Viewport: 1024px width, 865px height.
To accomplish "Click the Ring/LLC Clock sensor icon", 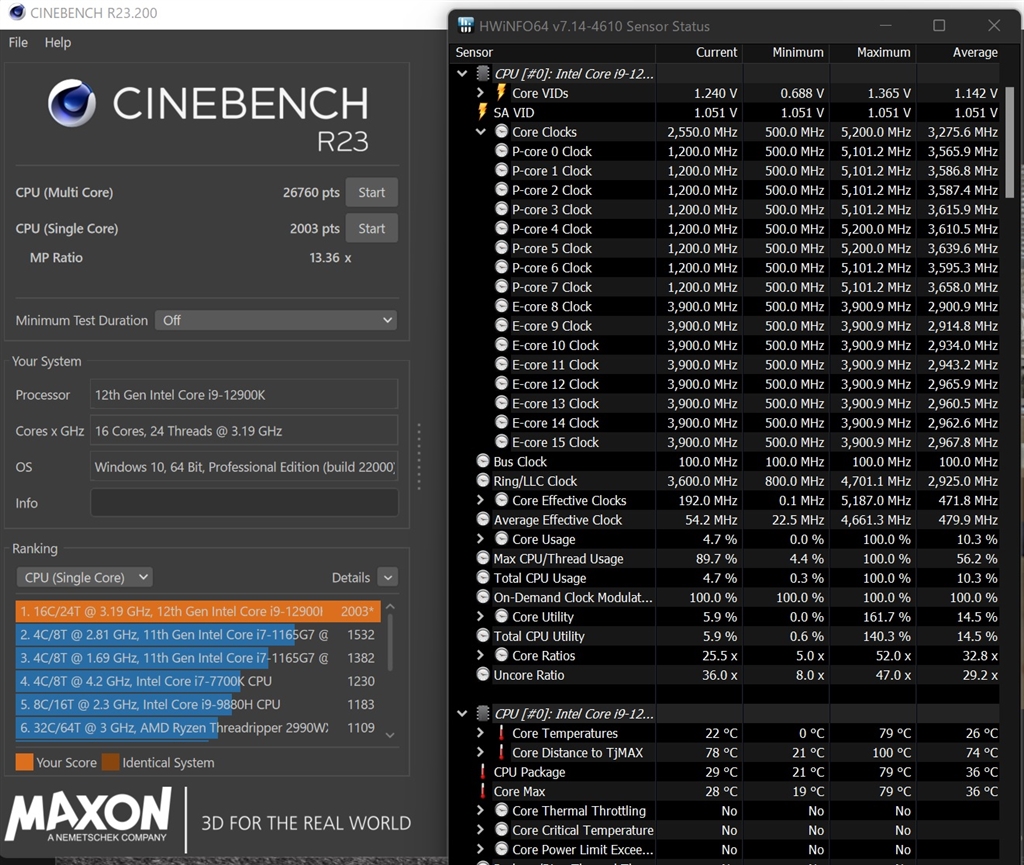I will (483, 480).
